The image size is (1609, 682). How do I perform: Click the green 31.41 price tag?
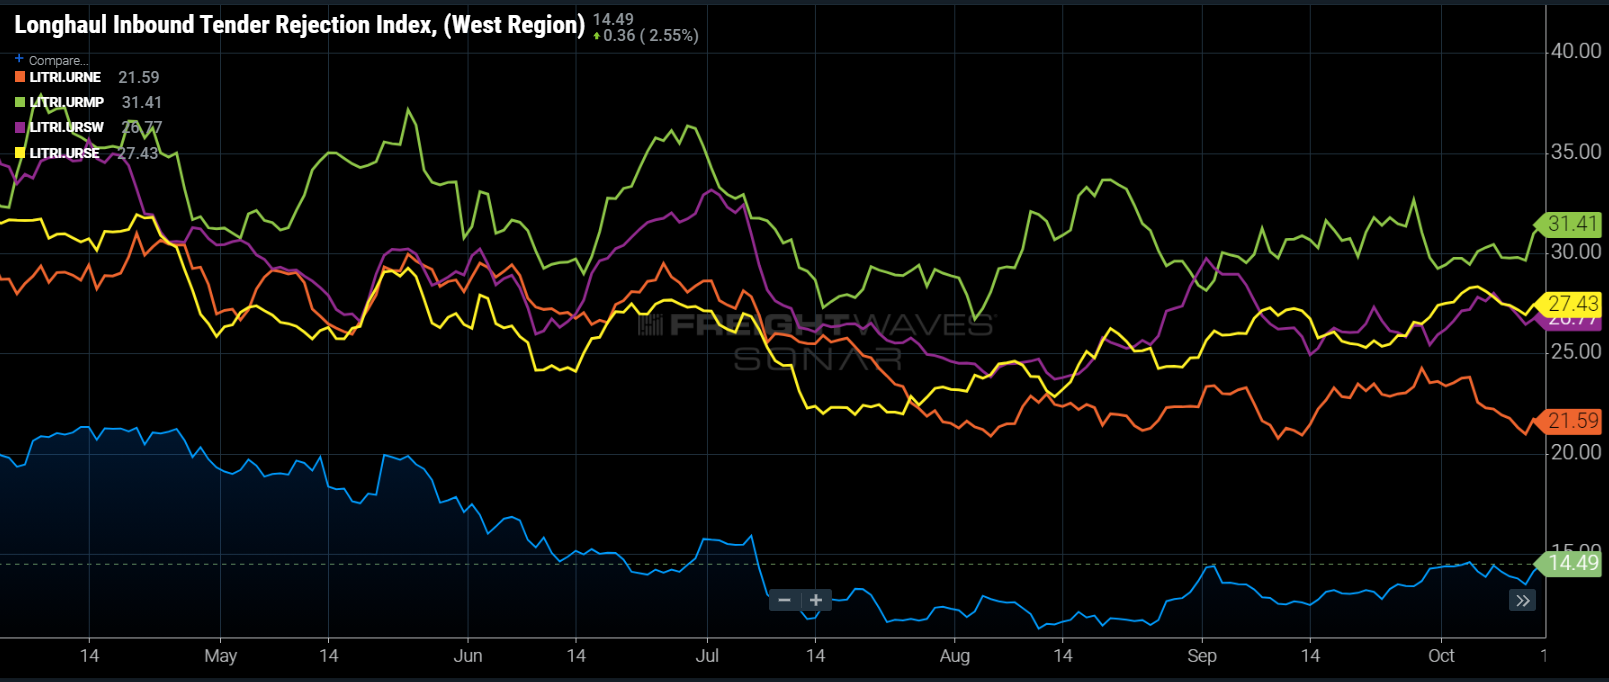click(1572, 224)
